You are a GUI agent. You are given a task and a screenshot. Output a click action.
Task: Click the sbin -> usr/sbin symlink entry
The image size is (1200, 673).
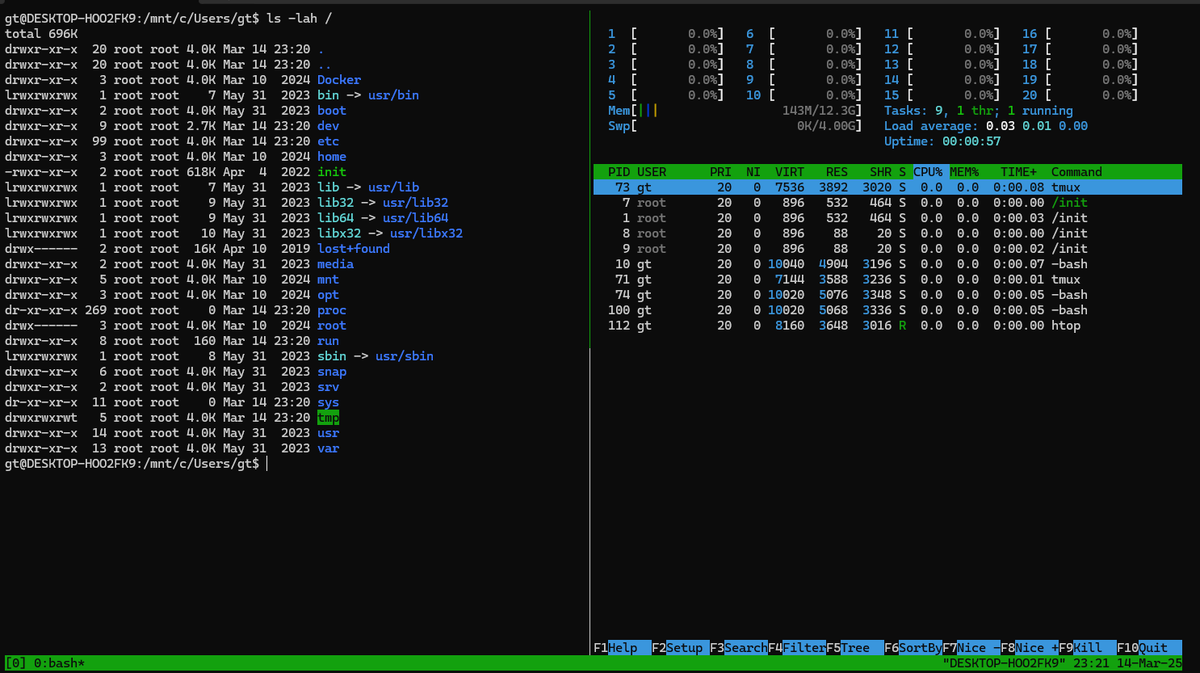(x=375, y=356)
